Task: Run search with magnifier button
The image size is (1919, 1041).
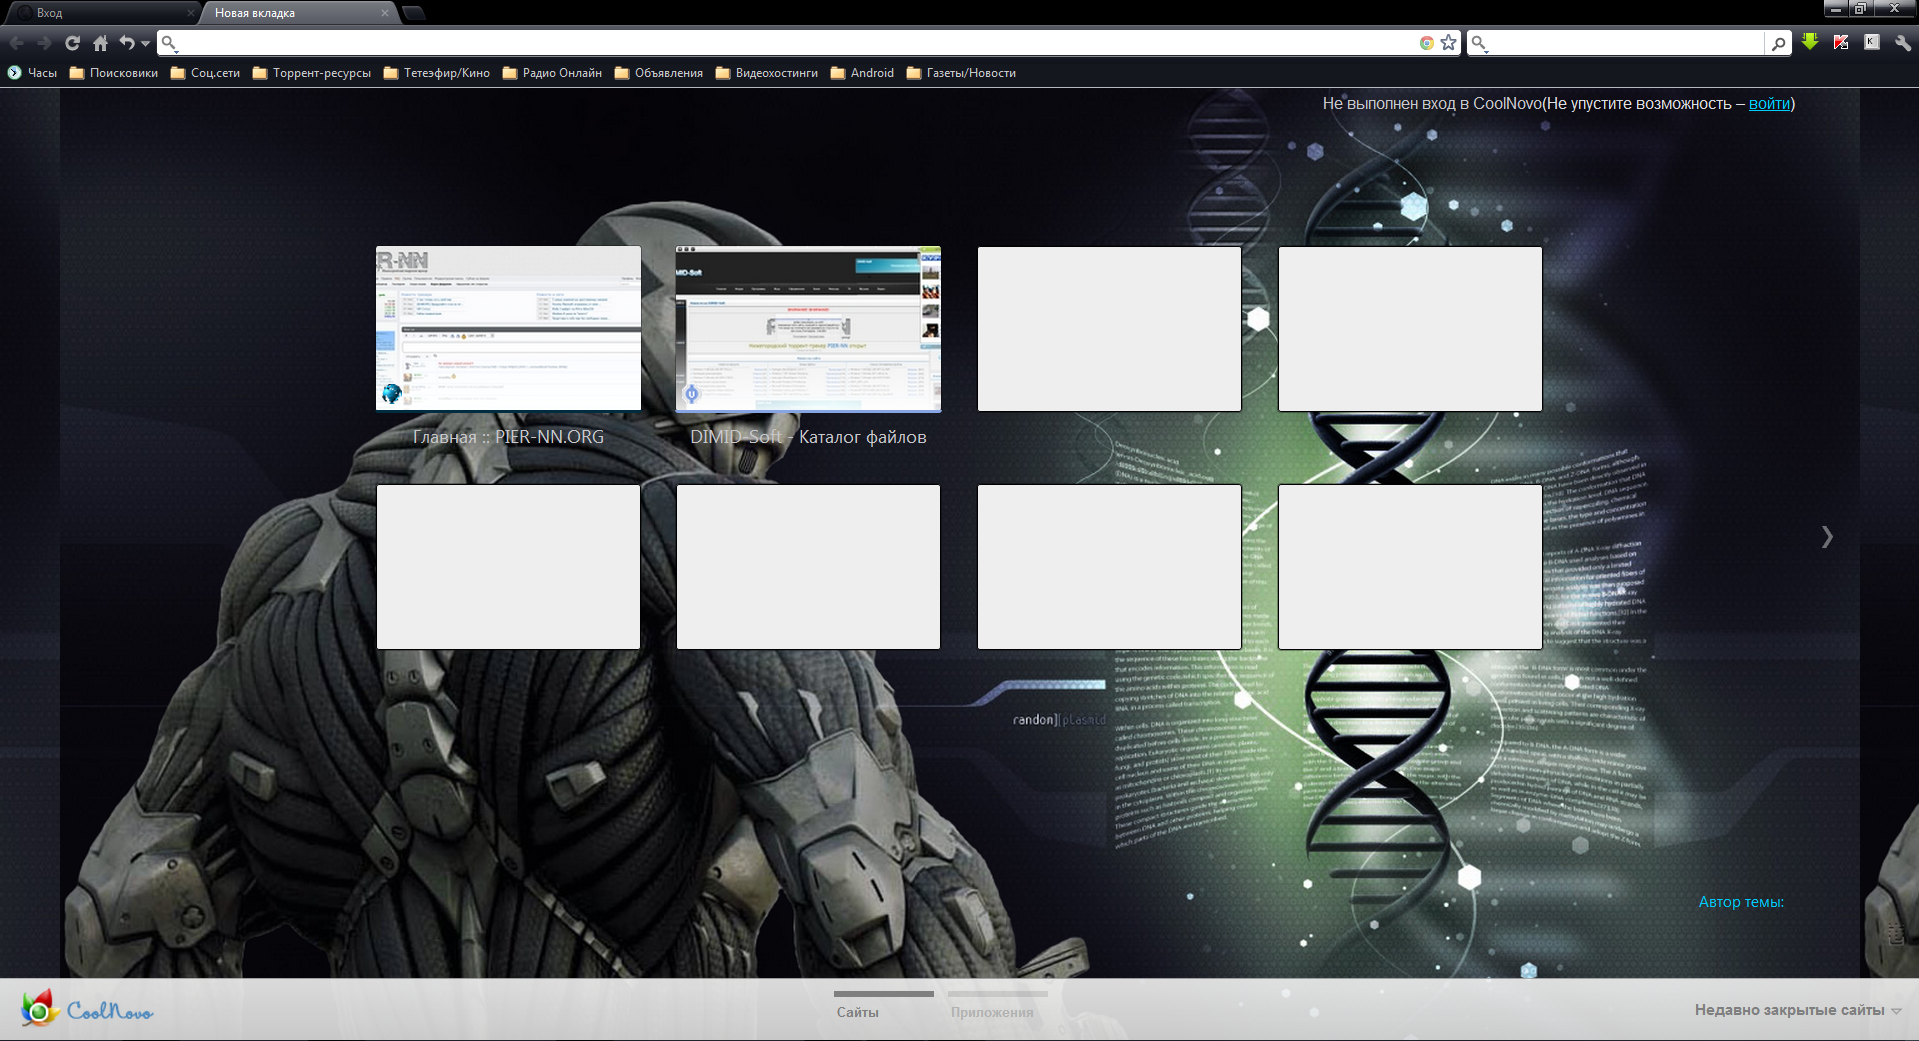Action: coord(1778,43)
